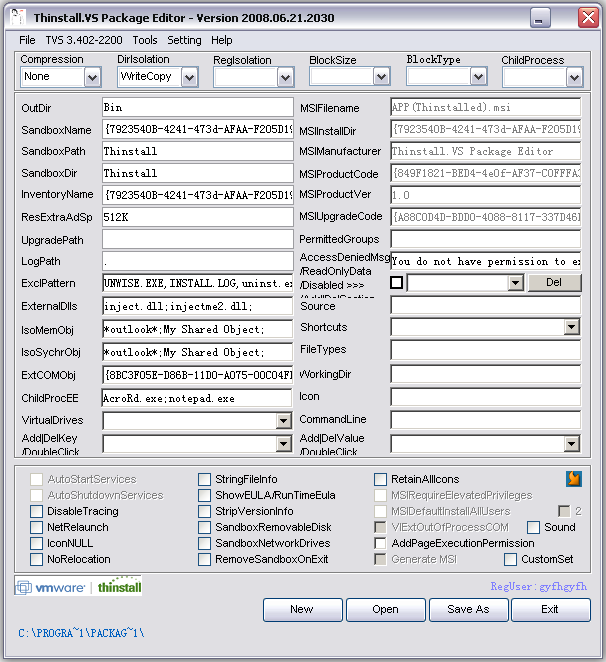Viewport: 606px width, 662px height.
Task: Toggle the CustomSet checkbox
Action: pos(511,559)
